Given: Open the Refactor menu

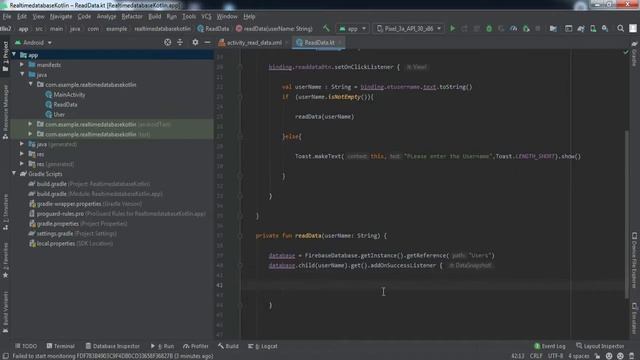Looking at the screenshot, I should coord(132,16).
